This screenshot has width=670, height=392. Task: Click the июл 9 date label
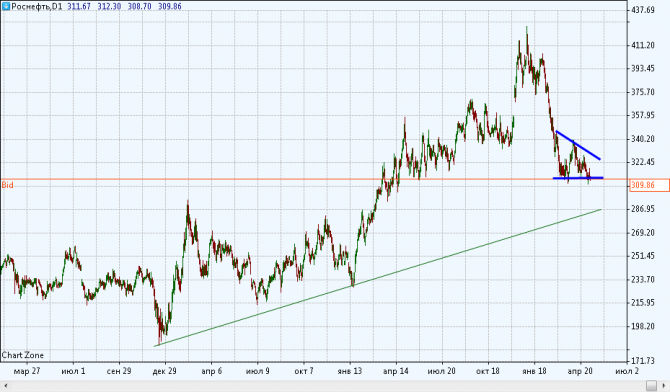[x=258, y=371]
